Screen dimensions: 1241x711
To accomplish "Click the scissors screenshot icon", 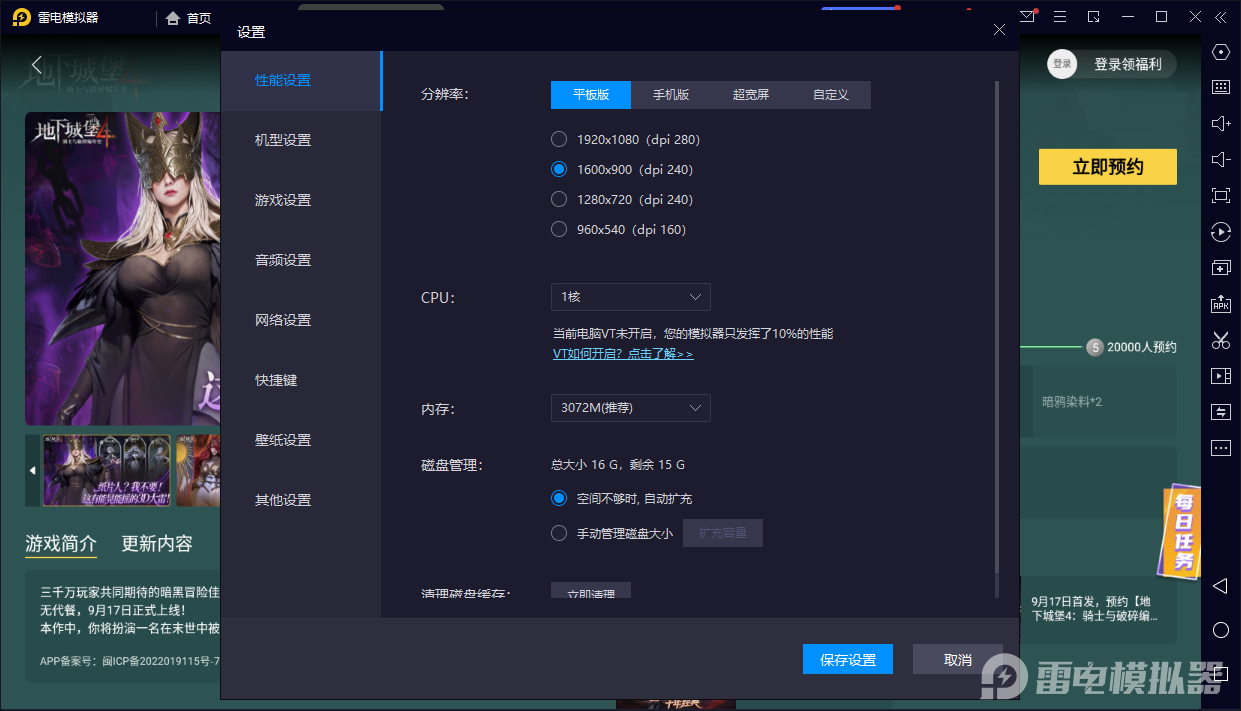I will [x=1220, y=340].
